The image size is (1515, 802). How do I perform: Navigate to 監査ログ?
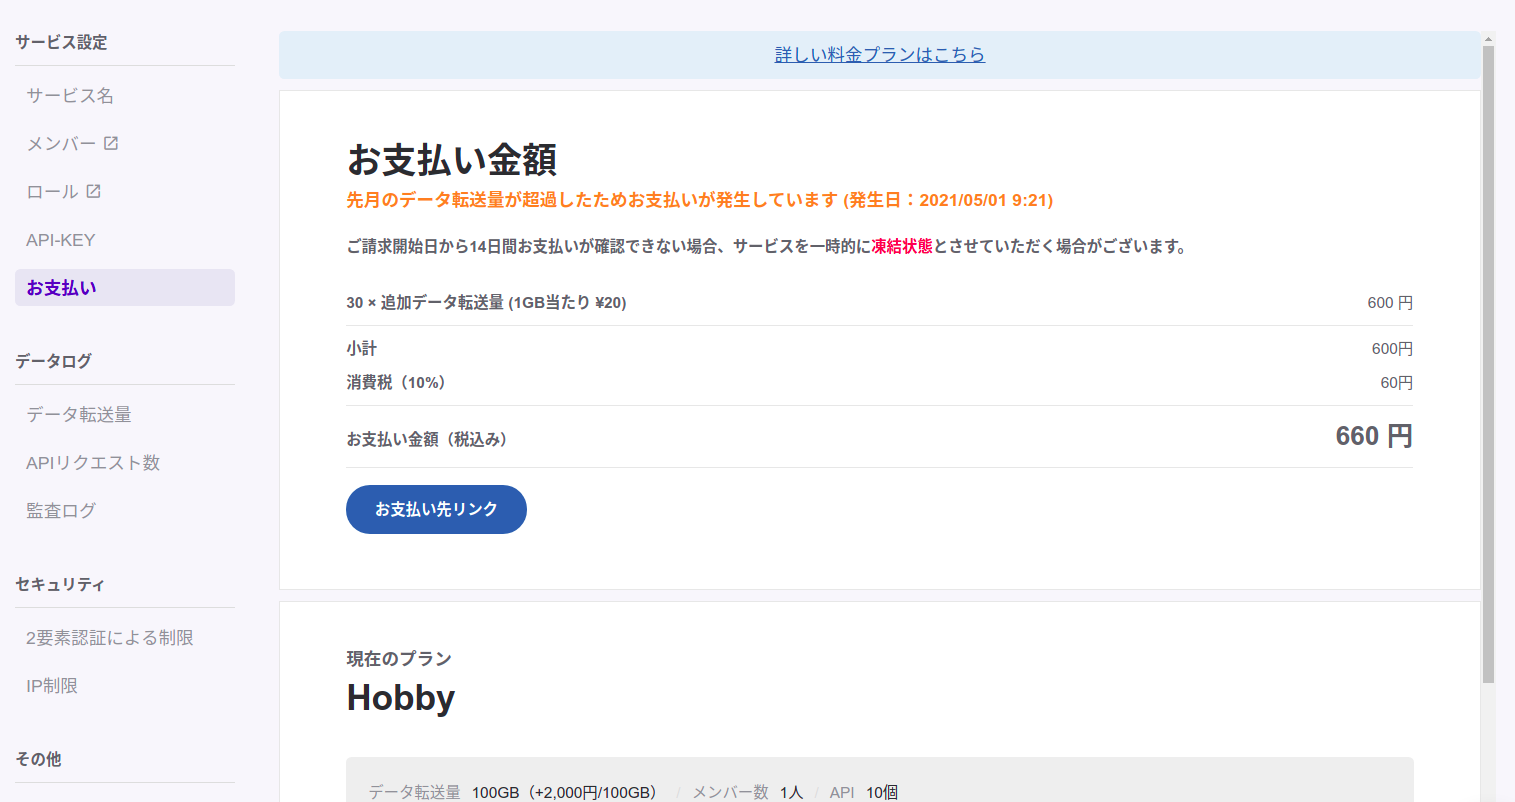point(61,511)
